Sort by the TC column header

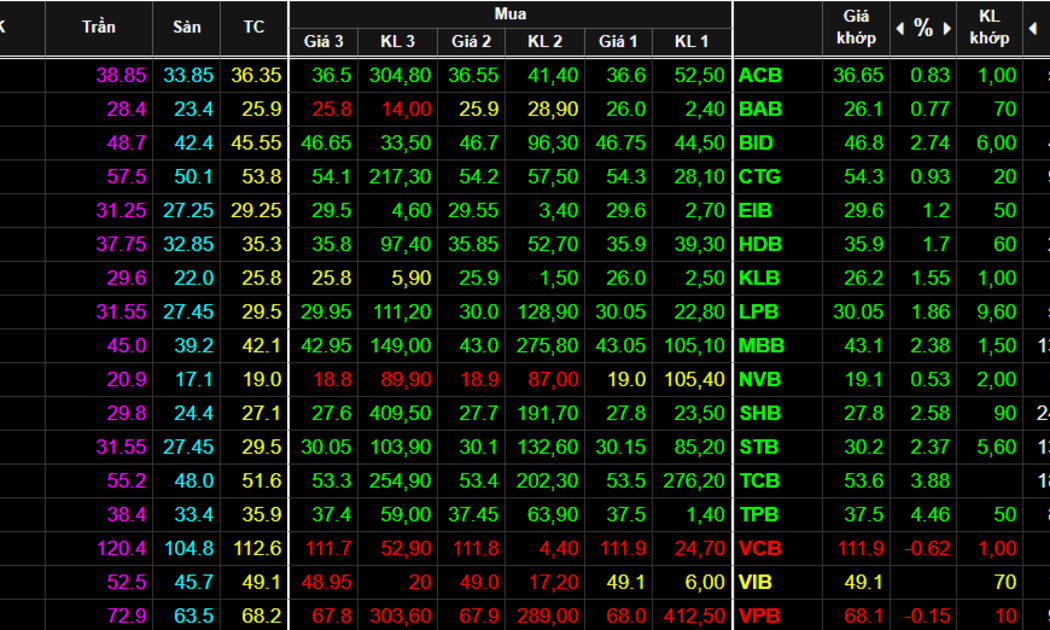click(254, 27)
